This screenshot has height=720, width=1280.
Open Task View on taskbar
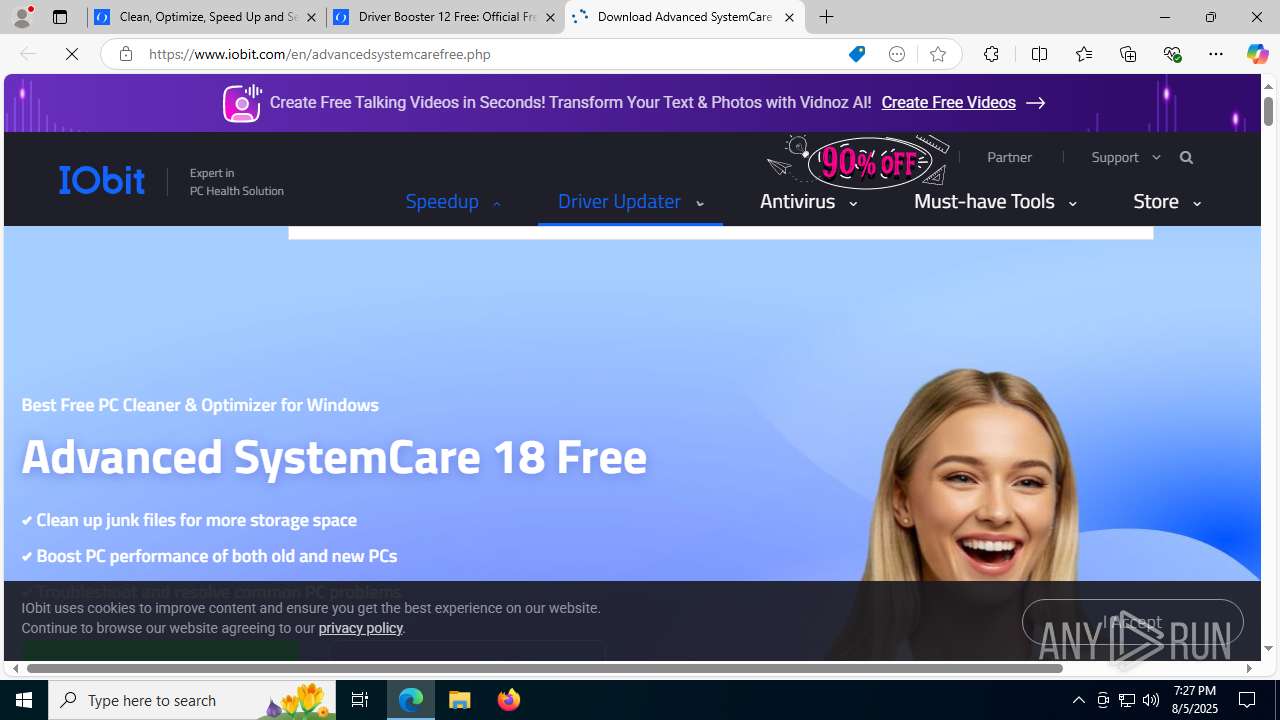click(360, 700)
